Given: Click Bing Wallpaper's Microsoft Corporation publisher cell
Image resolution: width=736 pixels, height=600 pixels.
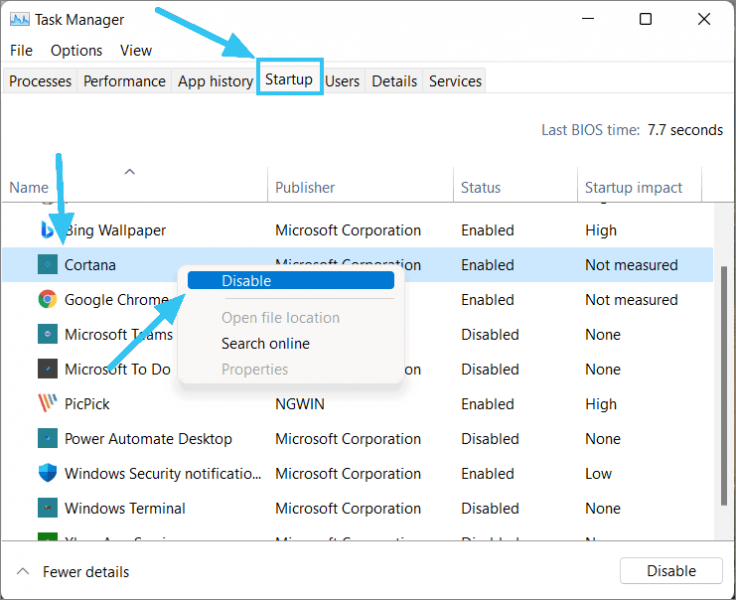Looking at the screenshot, I should coord(348,230).
